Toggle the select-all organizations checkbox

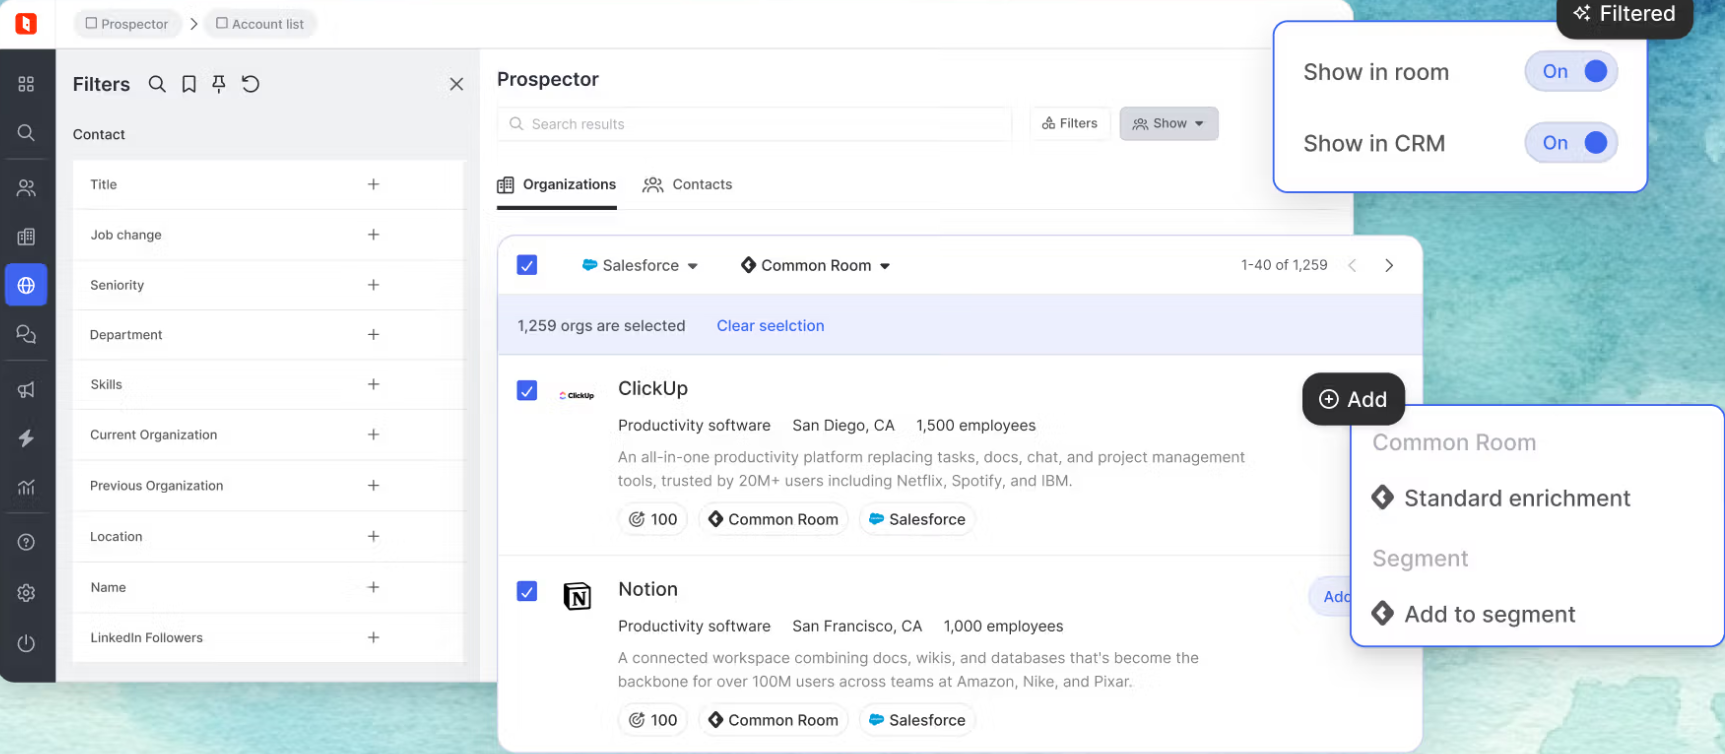pos(527,265)
